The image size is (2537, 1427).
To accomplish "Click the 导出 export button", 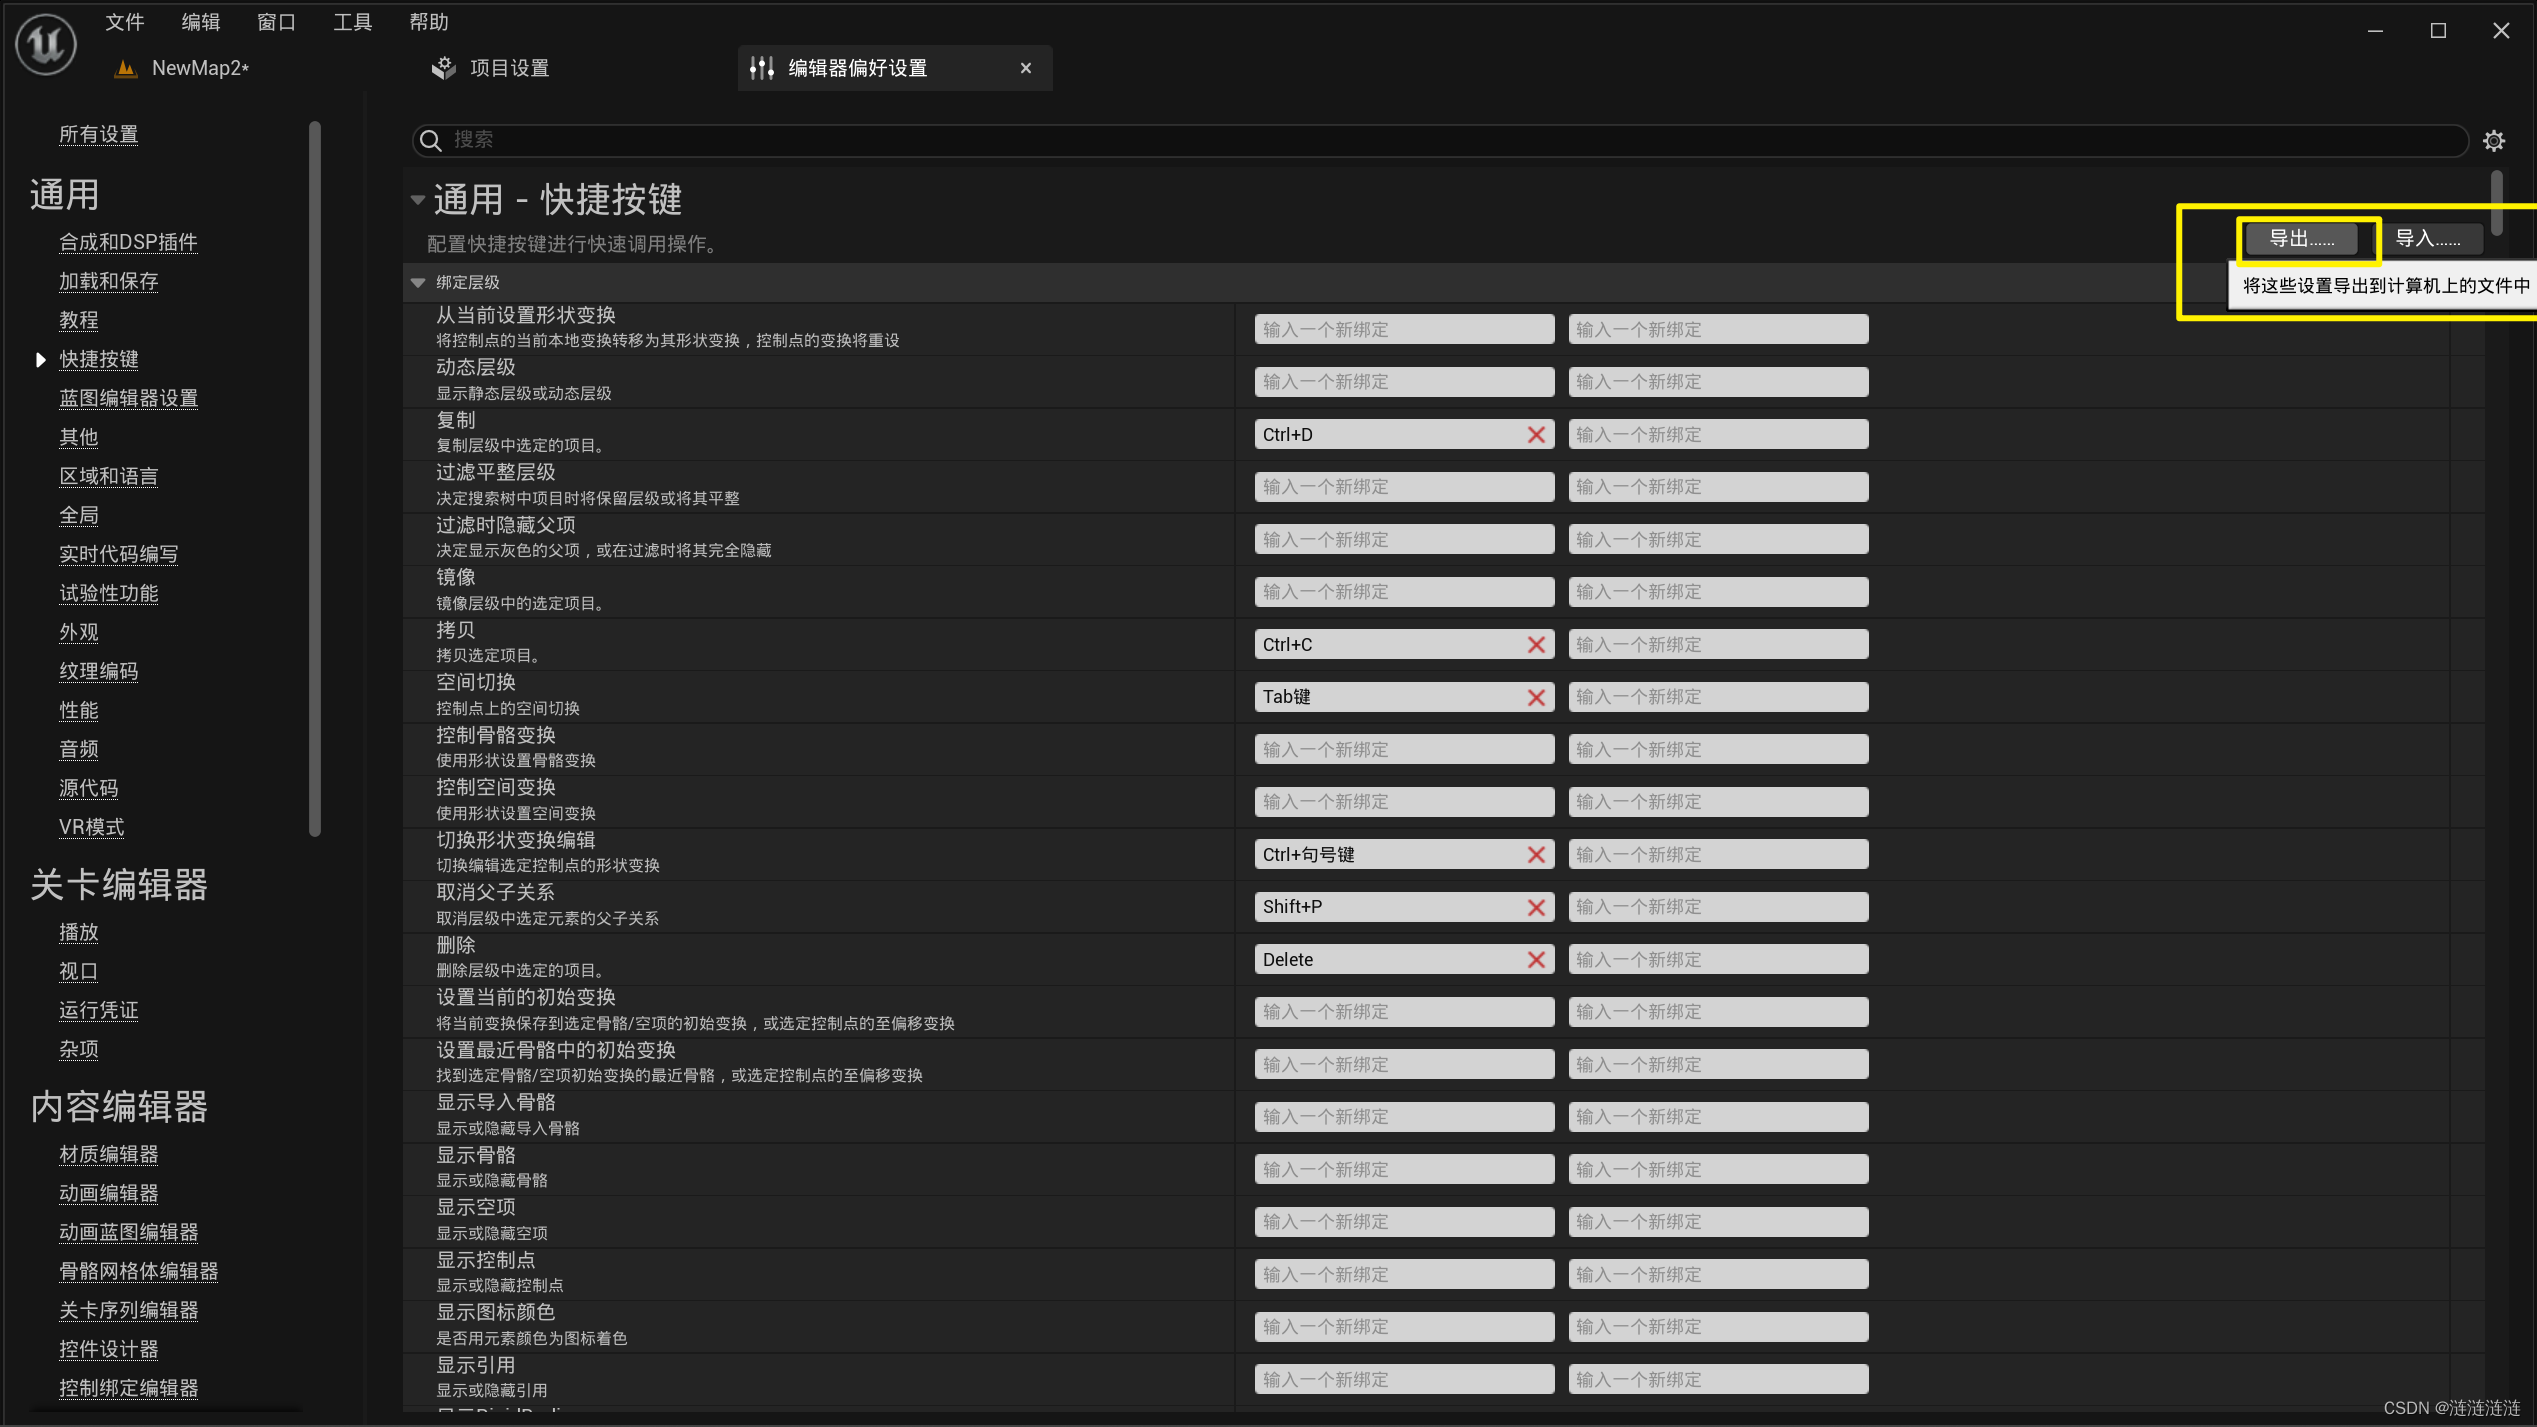I will pyautogui.click(x=2301, y=238).
